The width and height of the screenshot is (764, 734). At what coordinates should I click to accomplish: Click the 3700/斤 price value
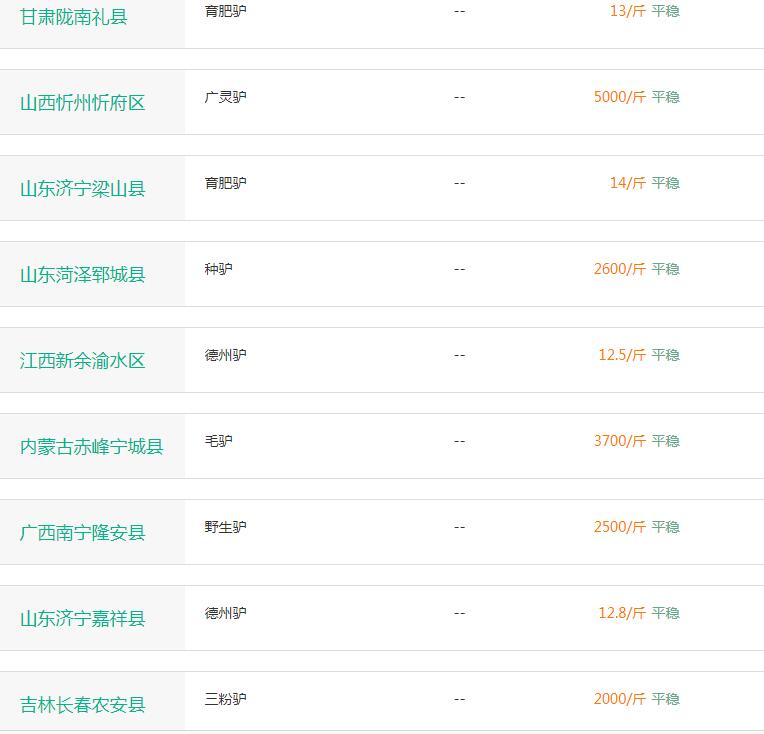pyautogui.click(x=620, y=441)
